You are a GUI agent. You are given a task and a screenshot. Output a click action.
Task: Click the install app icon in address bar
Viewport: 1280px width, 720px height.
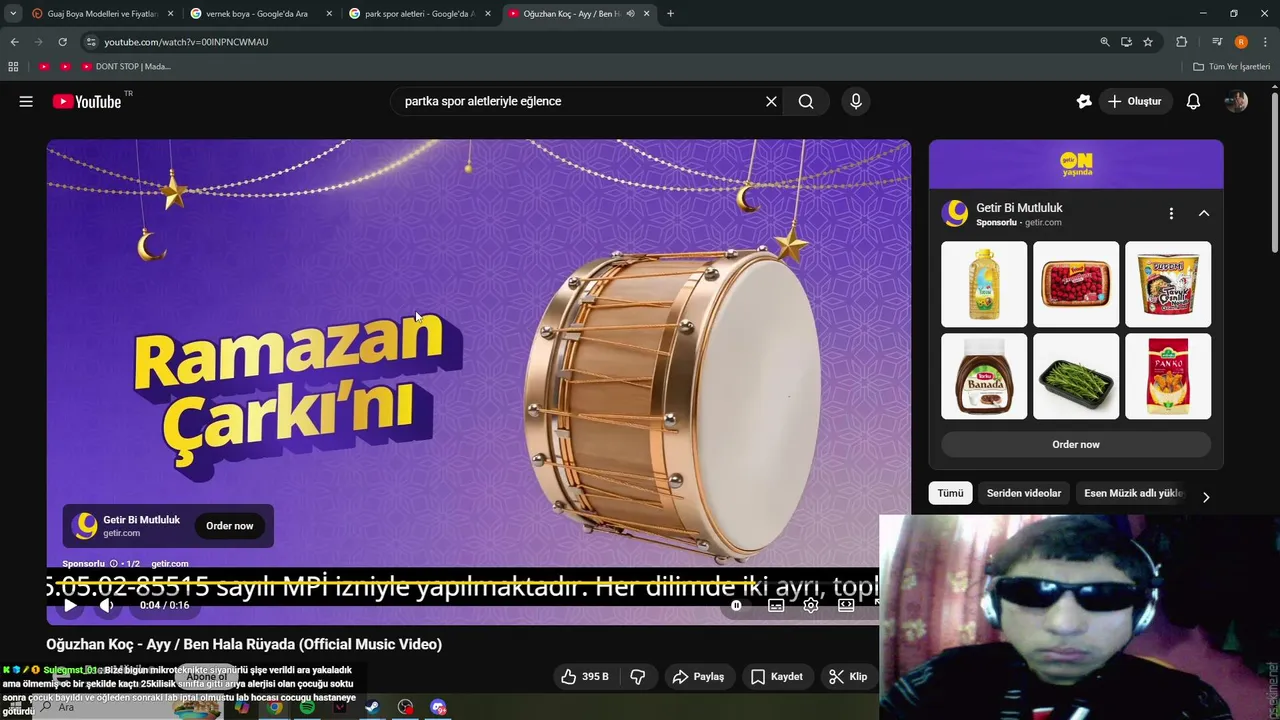pos(1126,42)
